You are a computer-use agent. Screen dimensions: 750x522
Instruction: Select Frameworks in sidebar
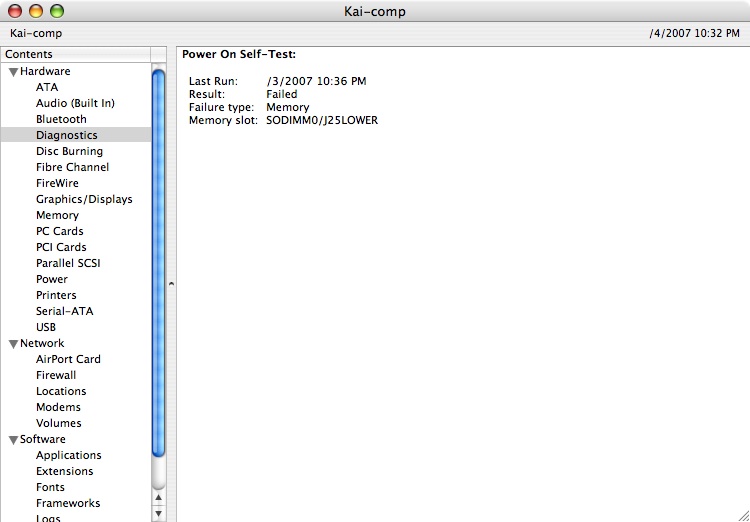click(68, 503)
